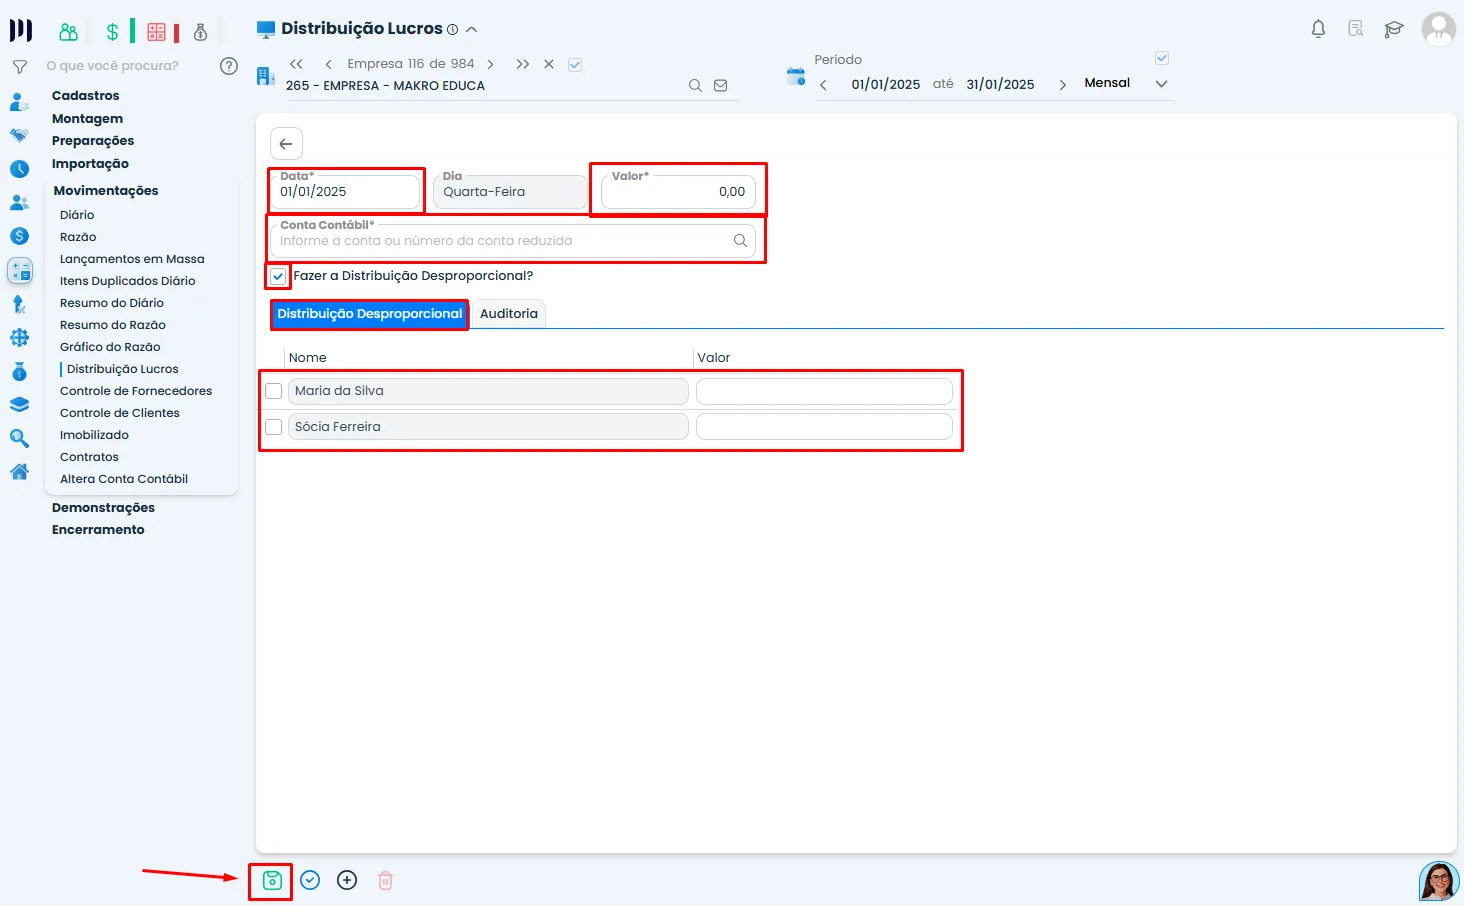
Task: Open Controle de Fornecedores in sidebar
Action: point(136,391)
